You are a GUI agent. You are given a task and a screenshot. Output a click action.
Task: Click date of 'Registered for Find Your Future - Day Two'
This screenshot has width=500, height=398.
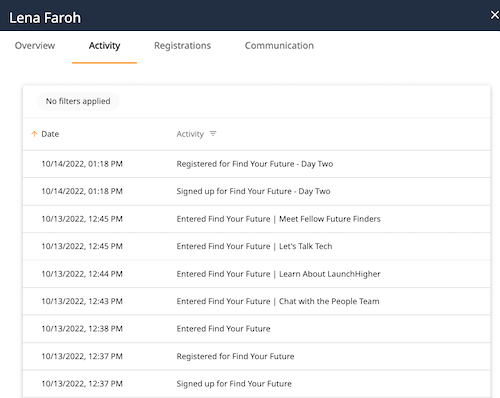pos(82,164)
